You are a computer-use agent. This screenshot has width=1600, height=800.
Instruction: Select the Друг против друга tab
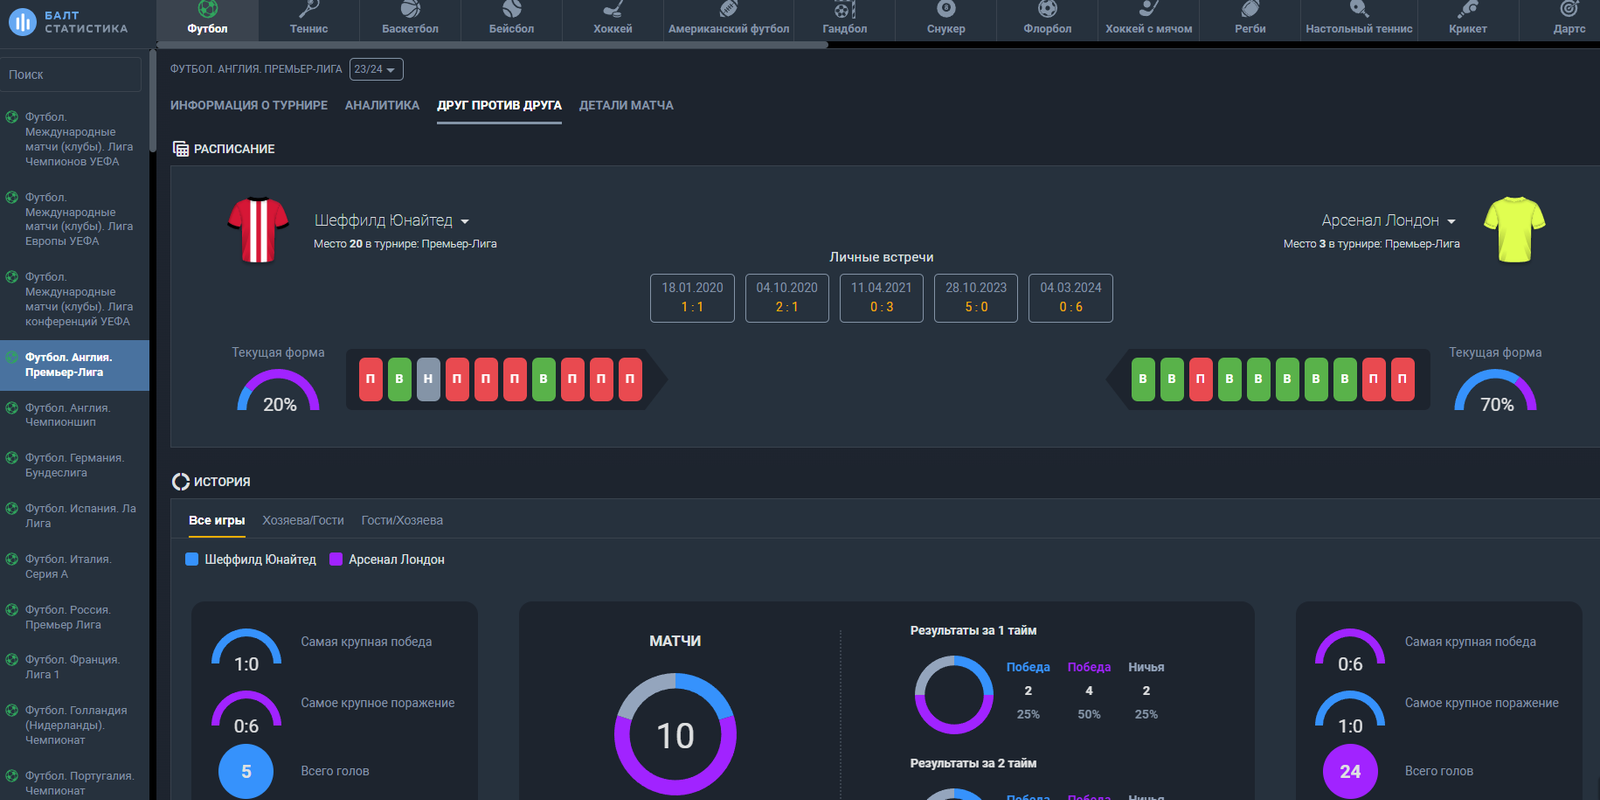click(499, 105)
